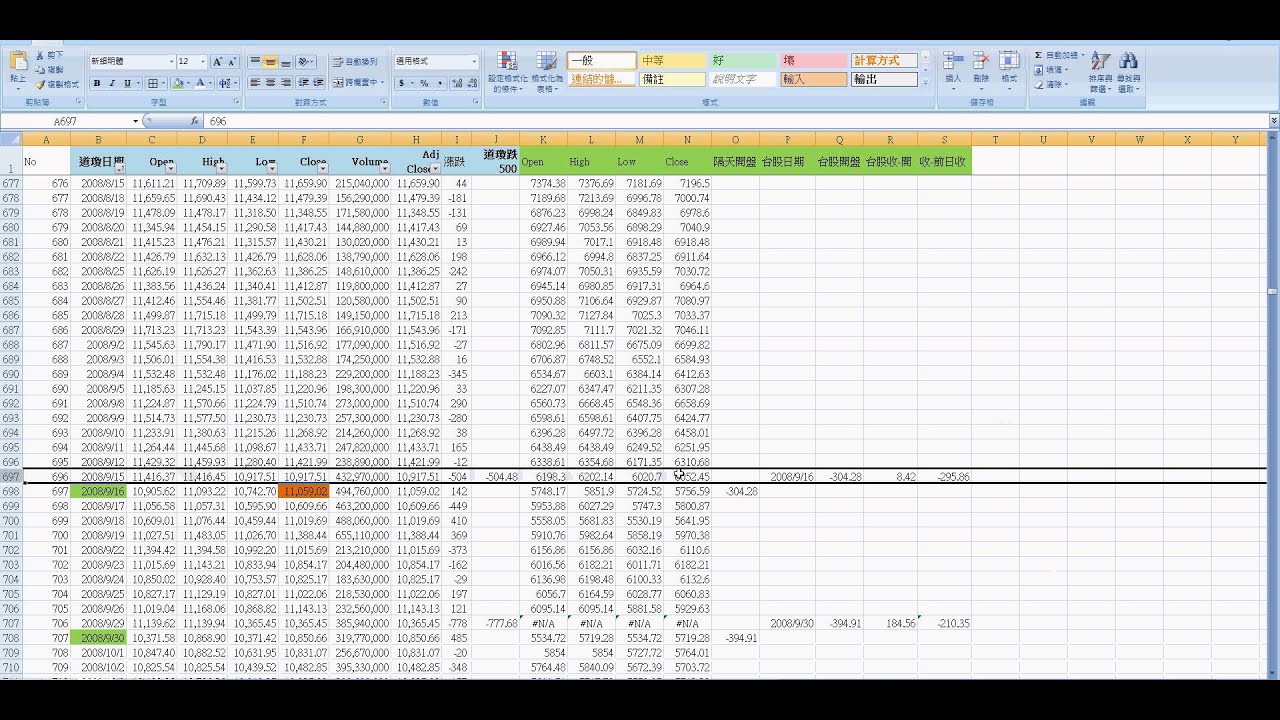The height and width of the screenshot is (720, 1280).
Task: Click the Wrap Text button
Action: (x=356, y=62)
